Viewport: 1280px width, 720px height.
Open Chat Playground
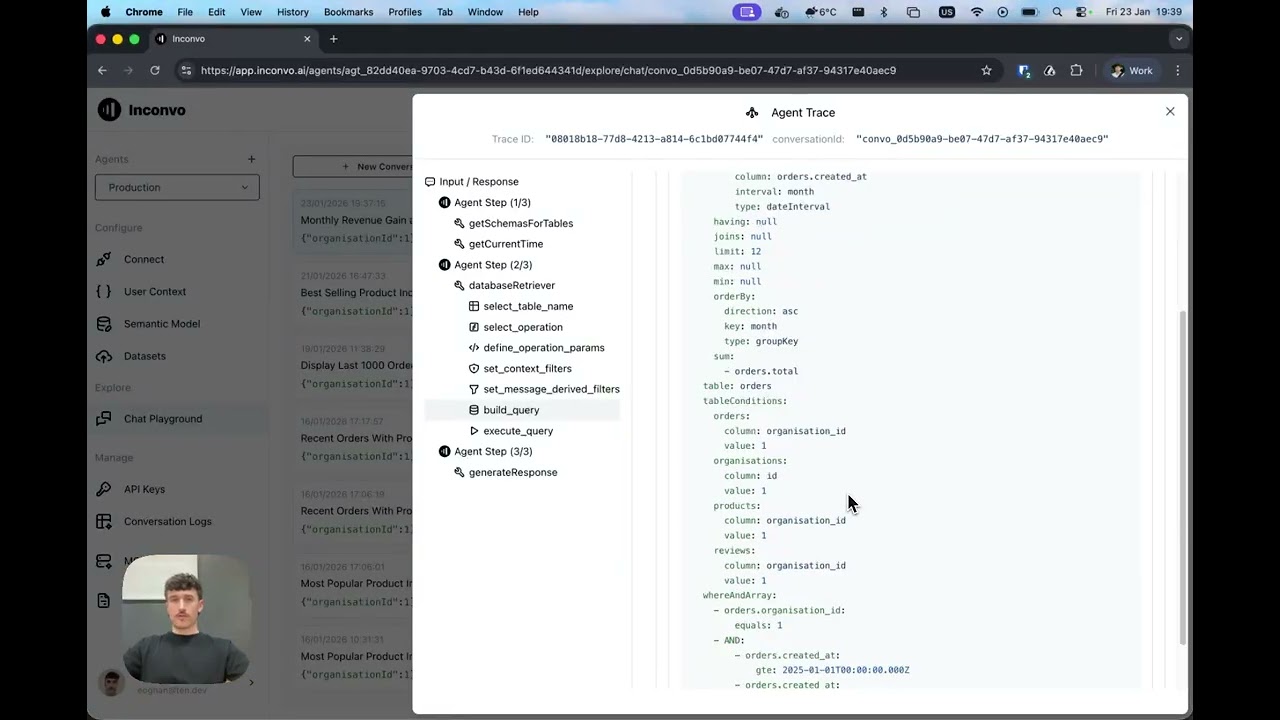click(x=163, y=419)
